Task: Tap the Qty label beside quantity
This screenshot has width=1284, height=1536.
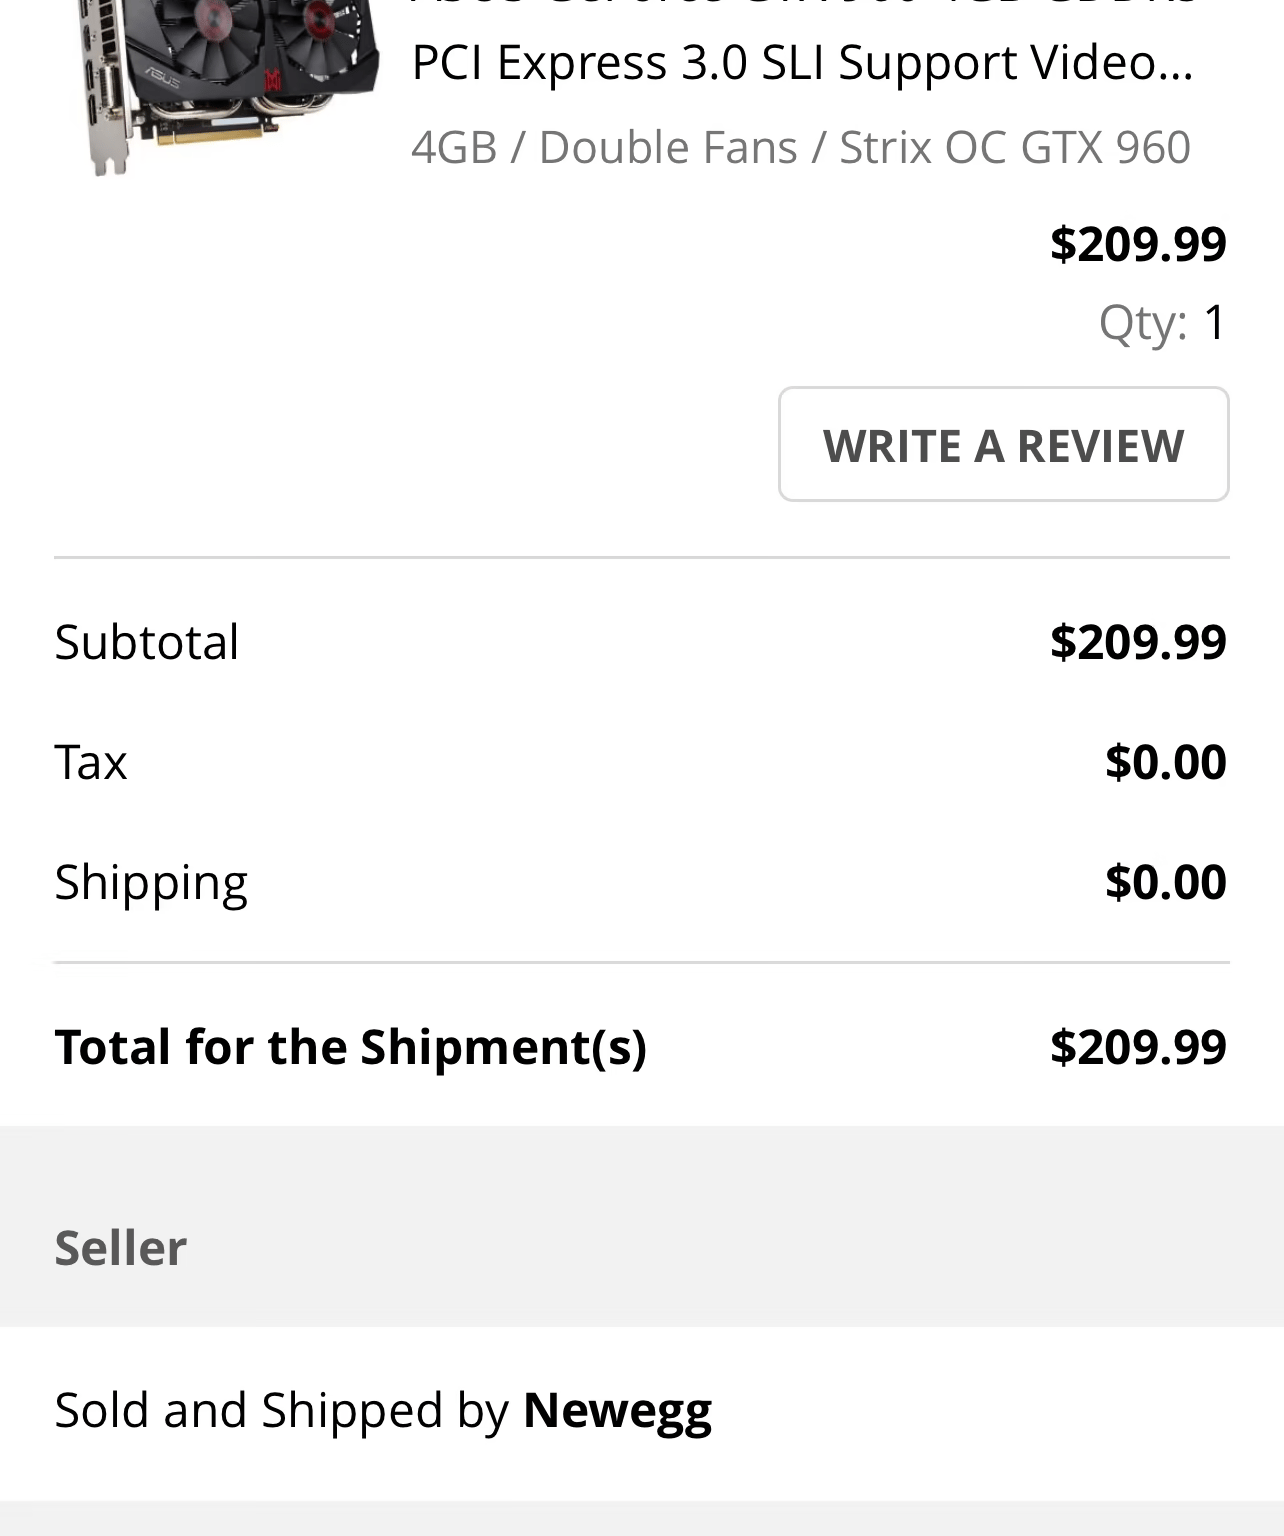Action: point(1142,322)
